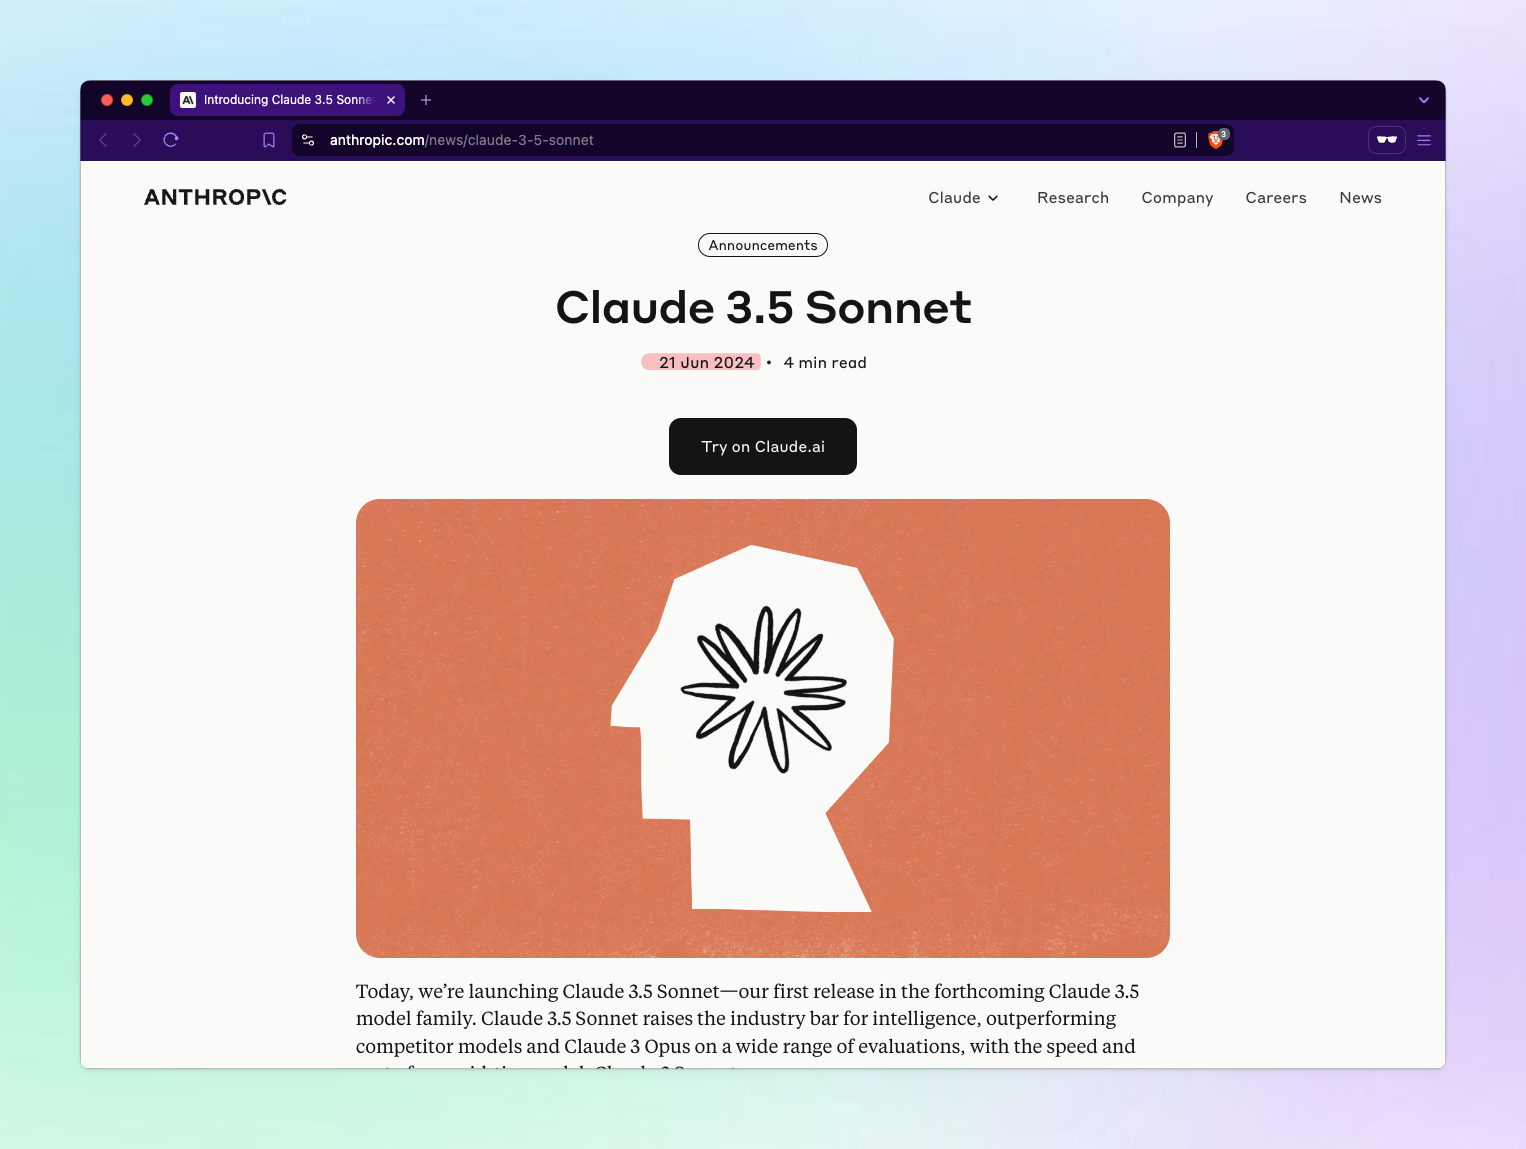Activate reader mode from the address bar

1180,140
